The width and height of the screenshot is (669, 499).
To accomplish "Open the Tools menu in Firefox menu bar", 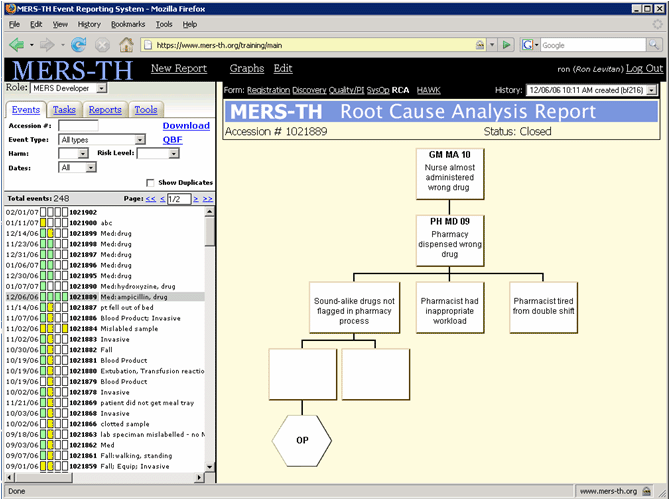I will coord(164,24).
